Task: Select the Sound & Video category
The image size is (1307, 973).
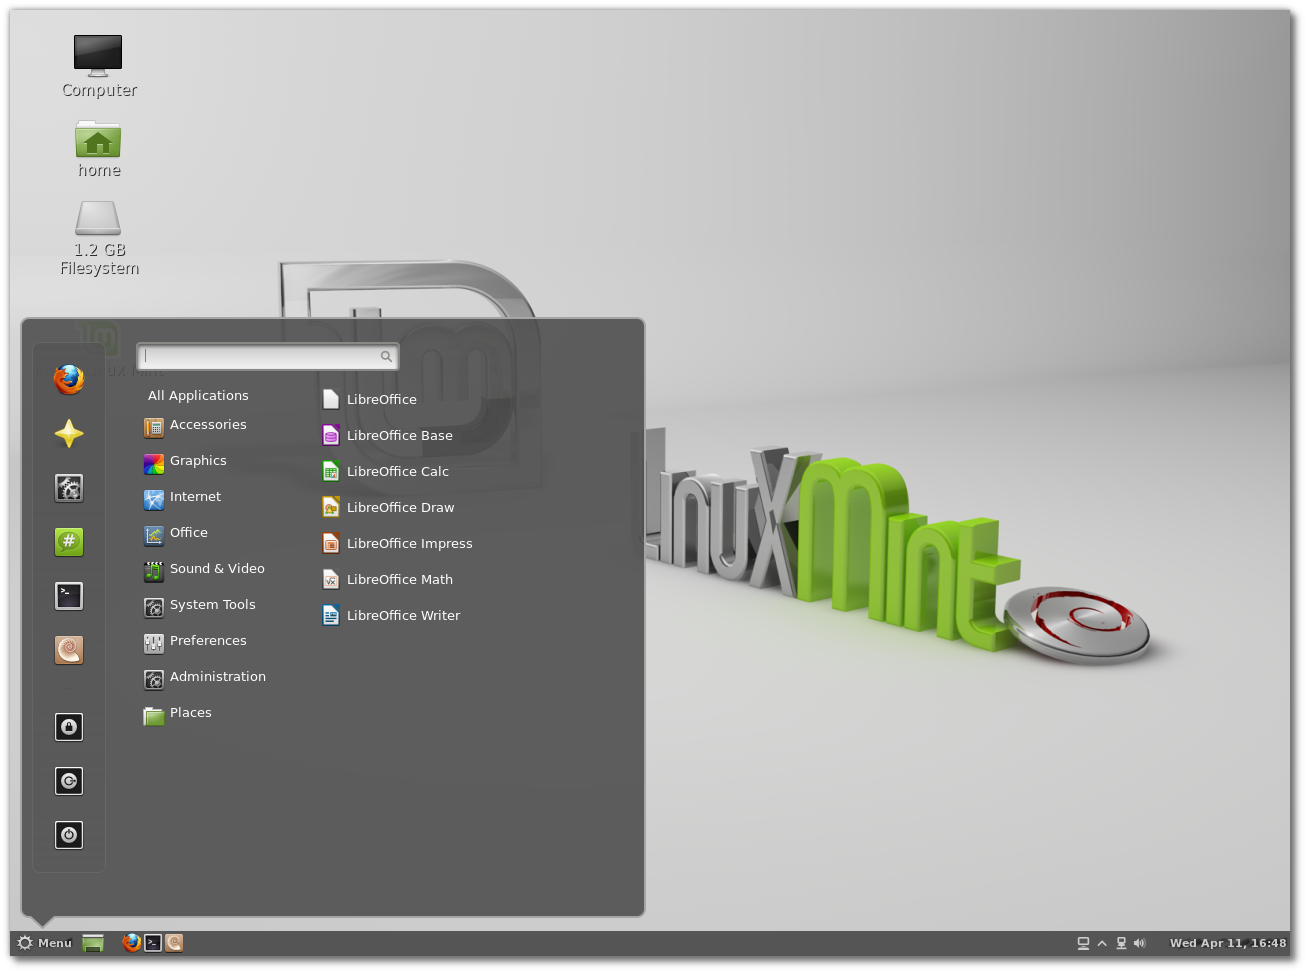Action: (217, 569)
